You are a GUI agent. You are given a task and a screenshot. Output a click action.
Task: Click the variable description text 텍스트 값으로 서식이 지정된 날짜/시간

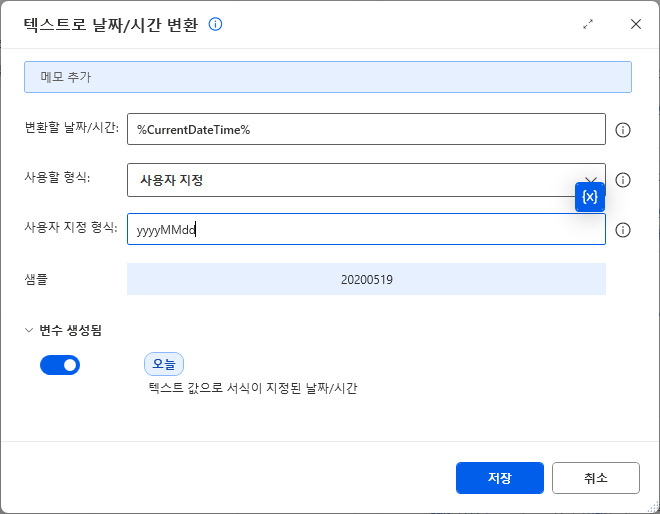pyautogui.click(x=253, y=388)
